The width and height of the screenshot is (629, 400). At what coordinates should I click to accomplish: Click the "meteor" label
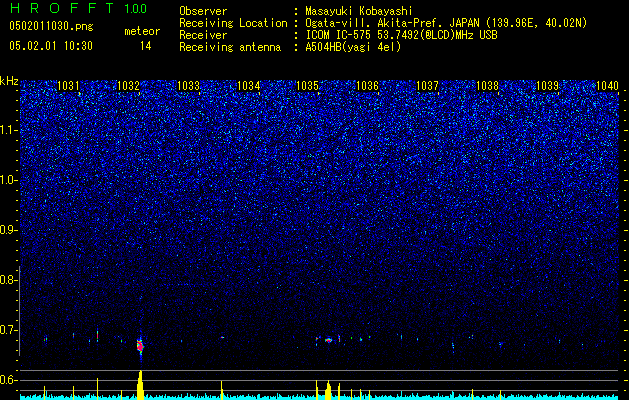pyautogui.click(x=142, y=31)
